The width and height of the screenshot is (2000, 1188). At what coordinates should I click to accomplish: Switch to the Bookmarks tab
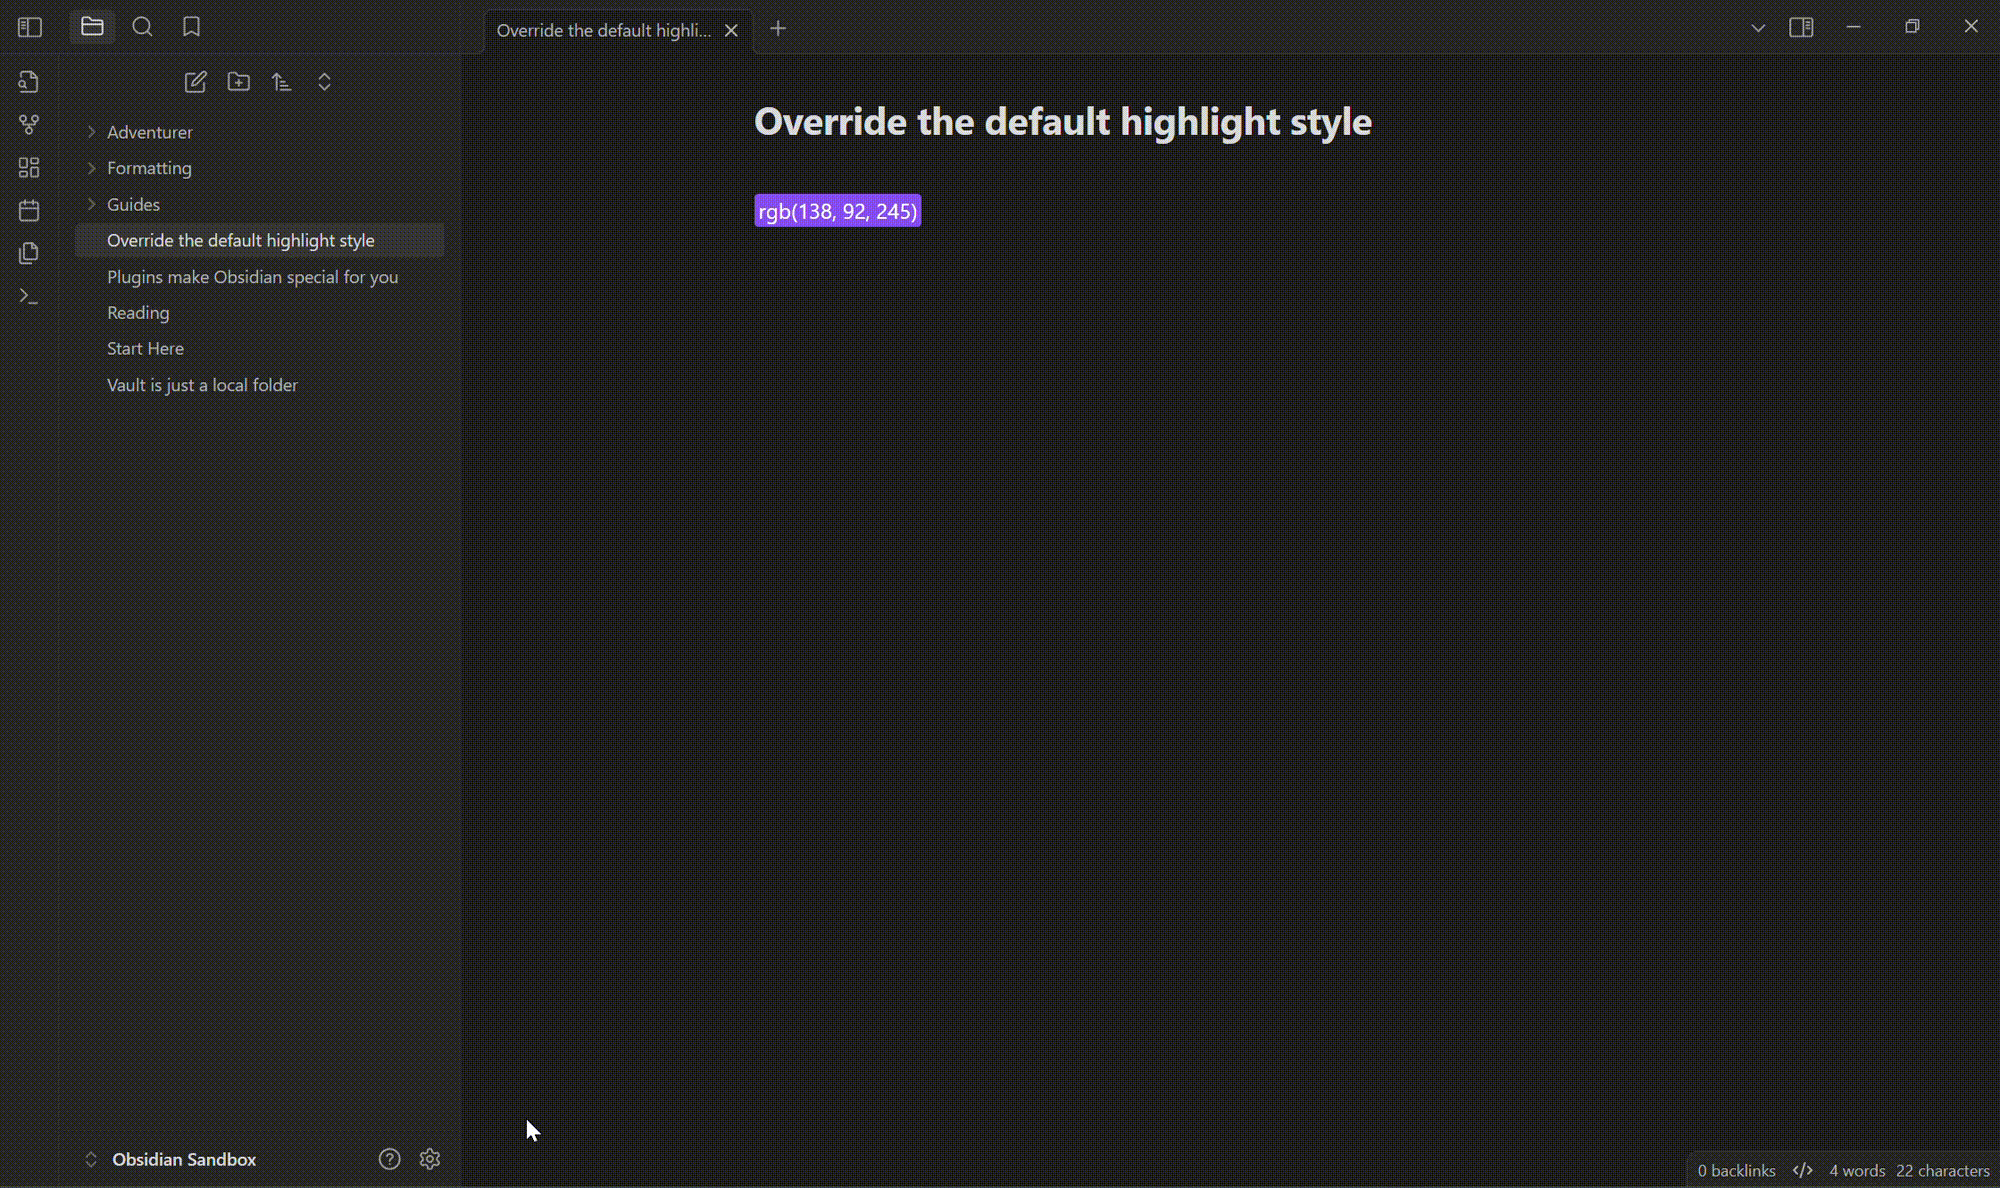tap(191, 27)
